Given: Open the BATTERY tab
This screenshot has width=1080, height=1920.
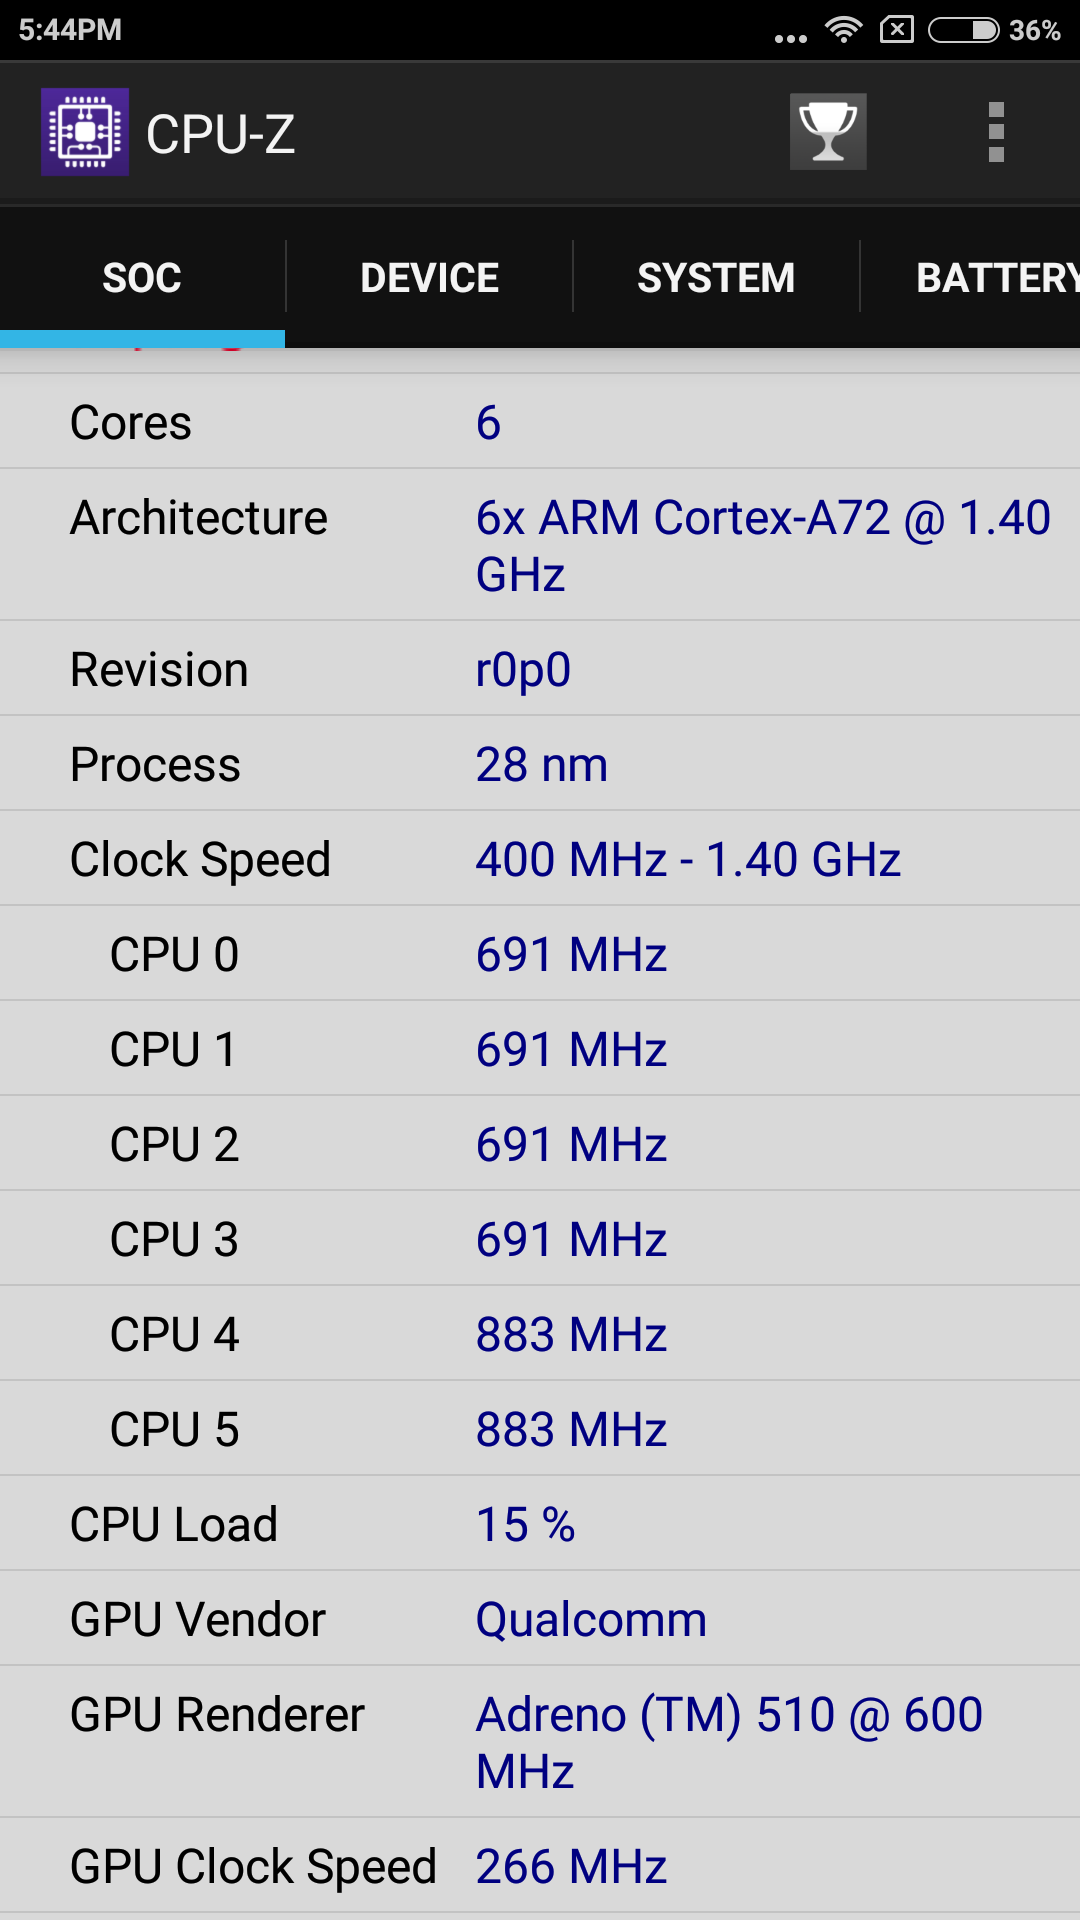Looking at the screenshot, I should (x=995, y=278).
